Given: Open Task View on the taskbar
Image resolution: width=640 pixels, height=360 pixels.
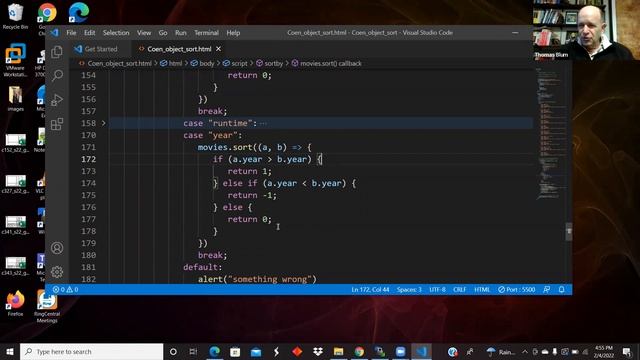Looking at the screenshot, I should pyautogui.click(x=193, y=351).
